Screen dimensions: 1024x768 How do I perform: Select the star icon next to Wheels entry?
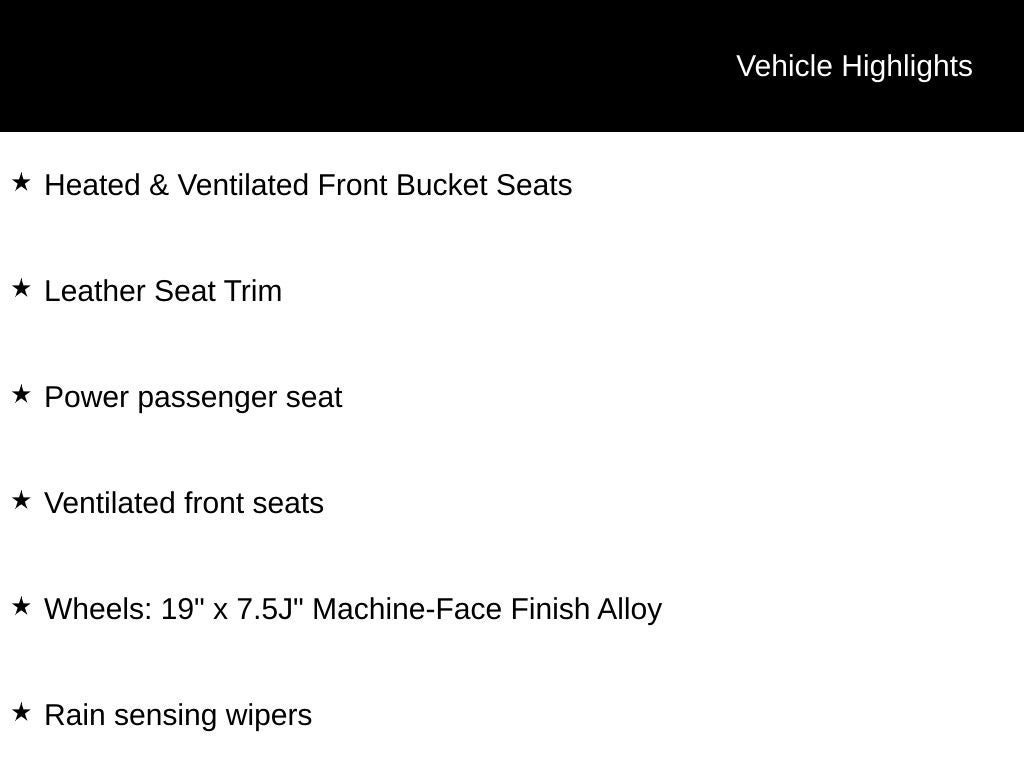pyautogui.click(x=22, y=607)
